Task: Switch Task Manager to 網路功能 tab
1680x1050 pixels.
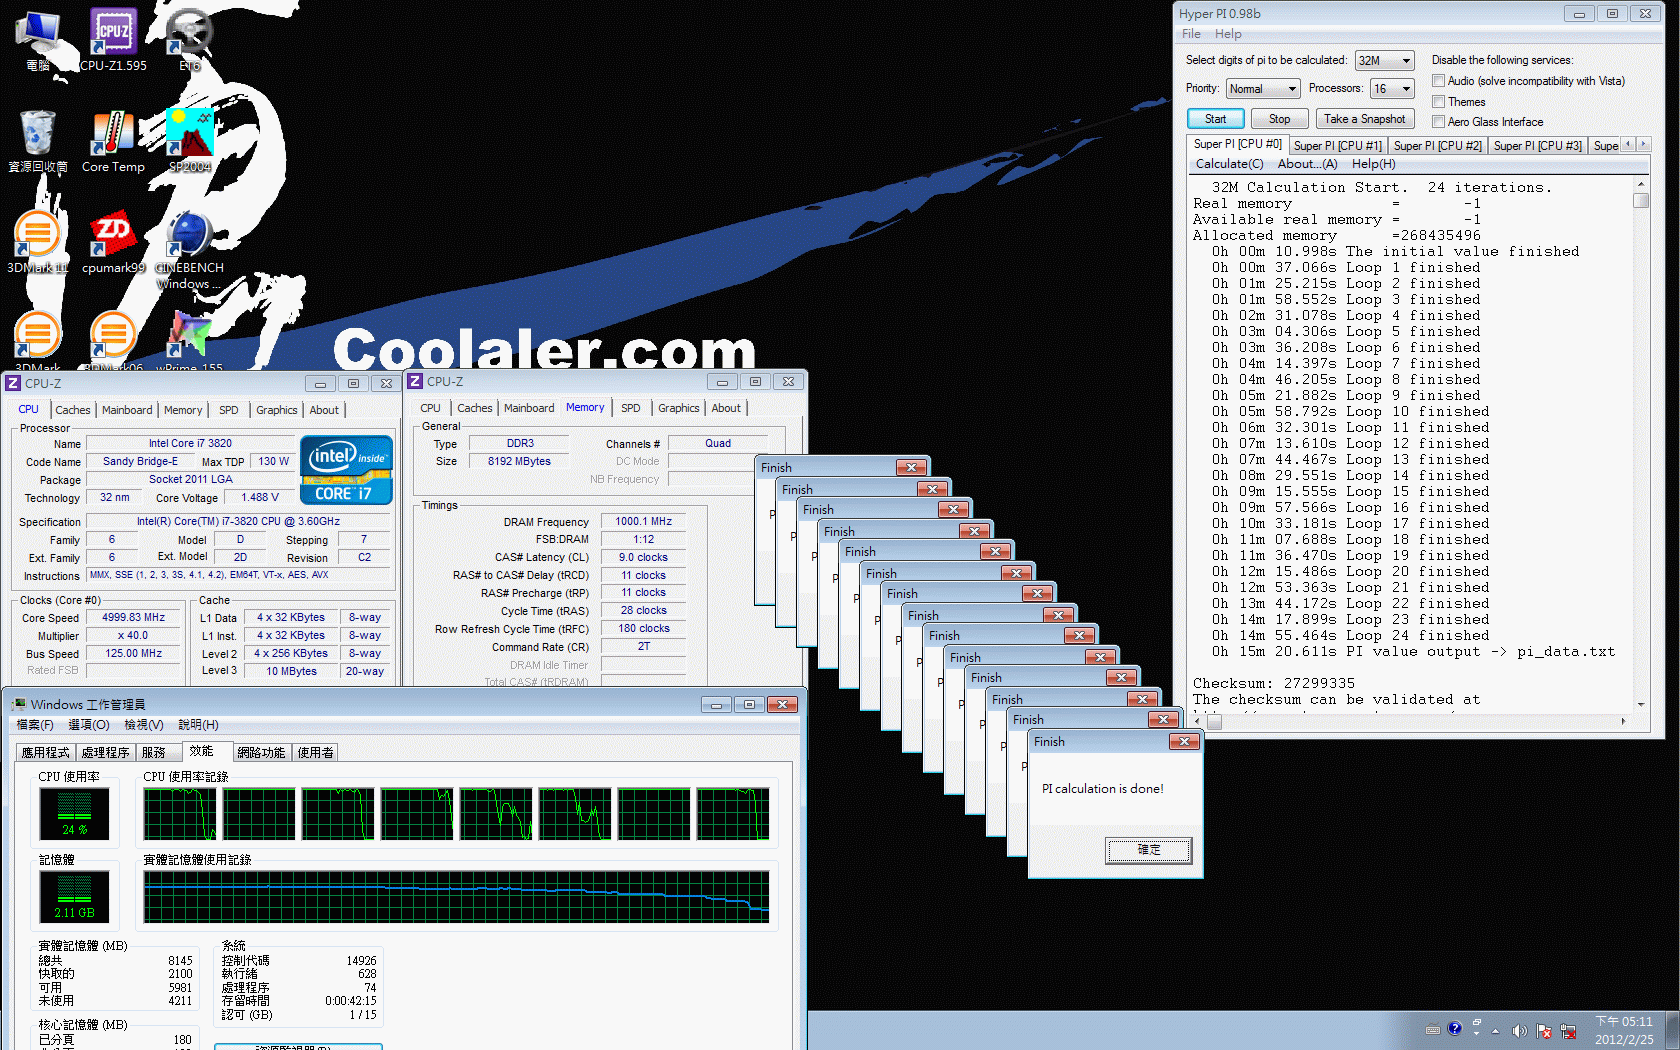Action: coord(261,752)
